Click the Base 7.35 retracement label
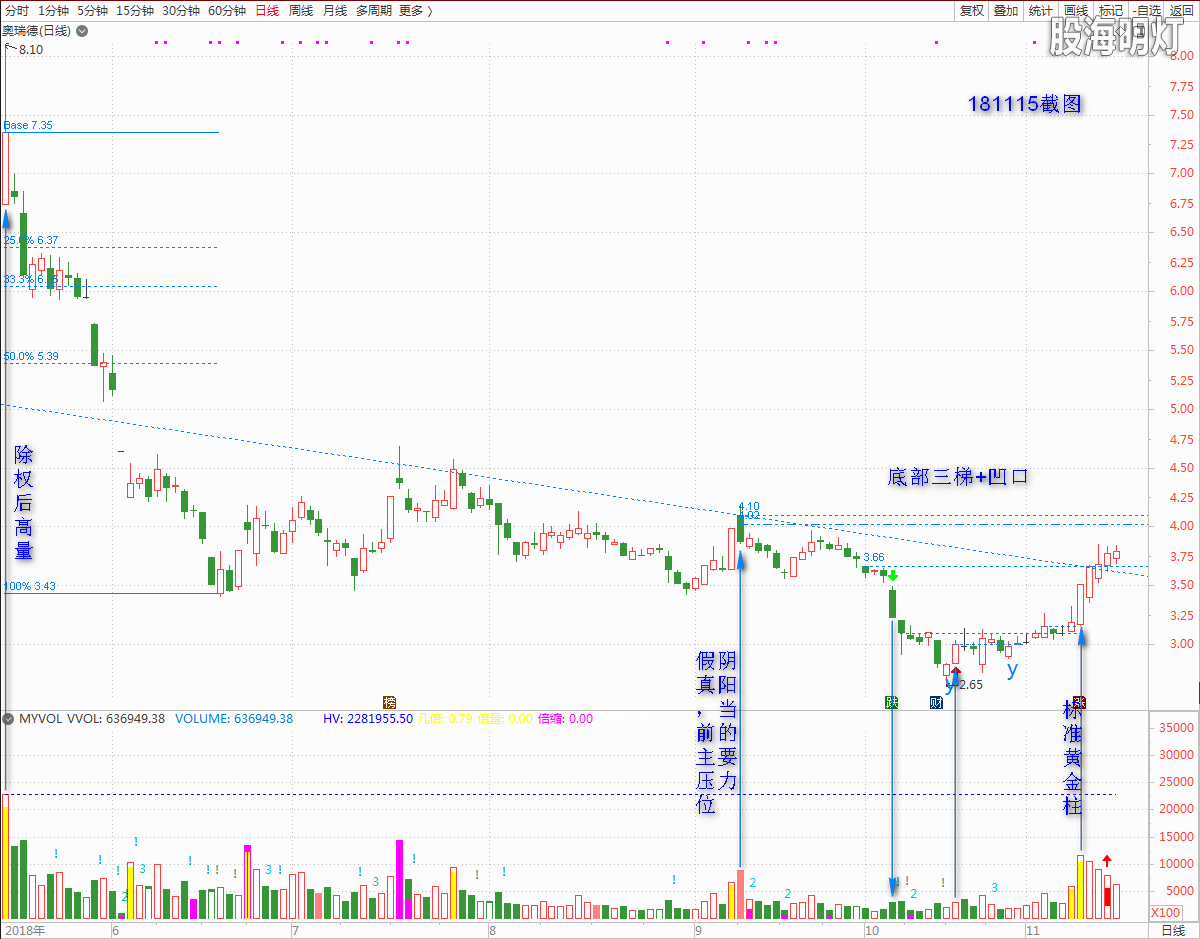1200x939 pixels. coord(28,126)
